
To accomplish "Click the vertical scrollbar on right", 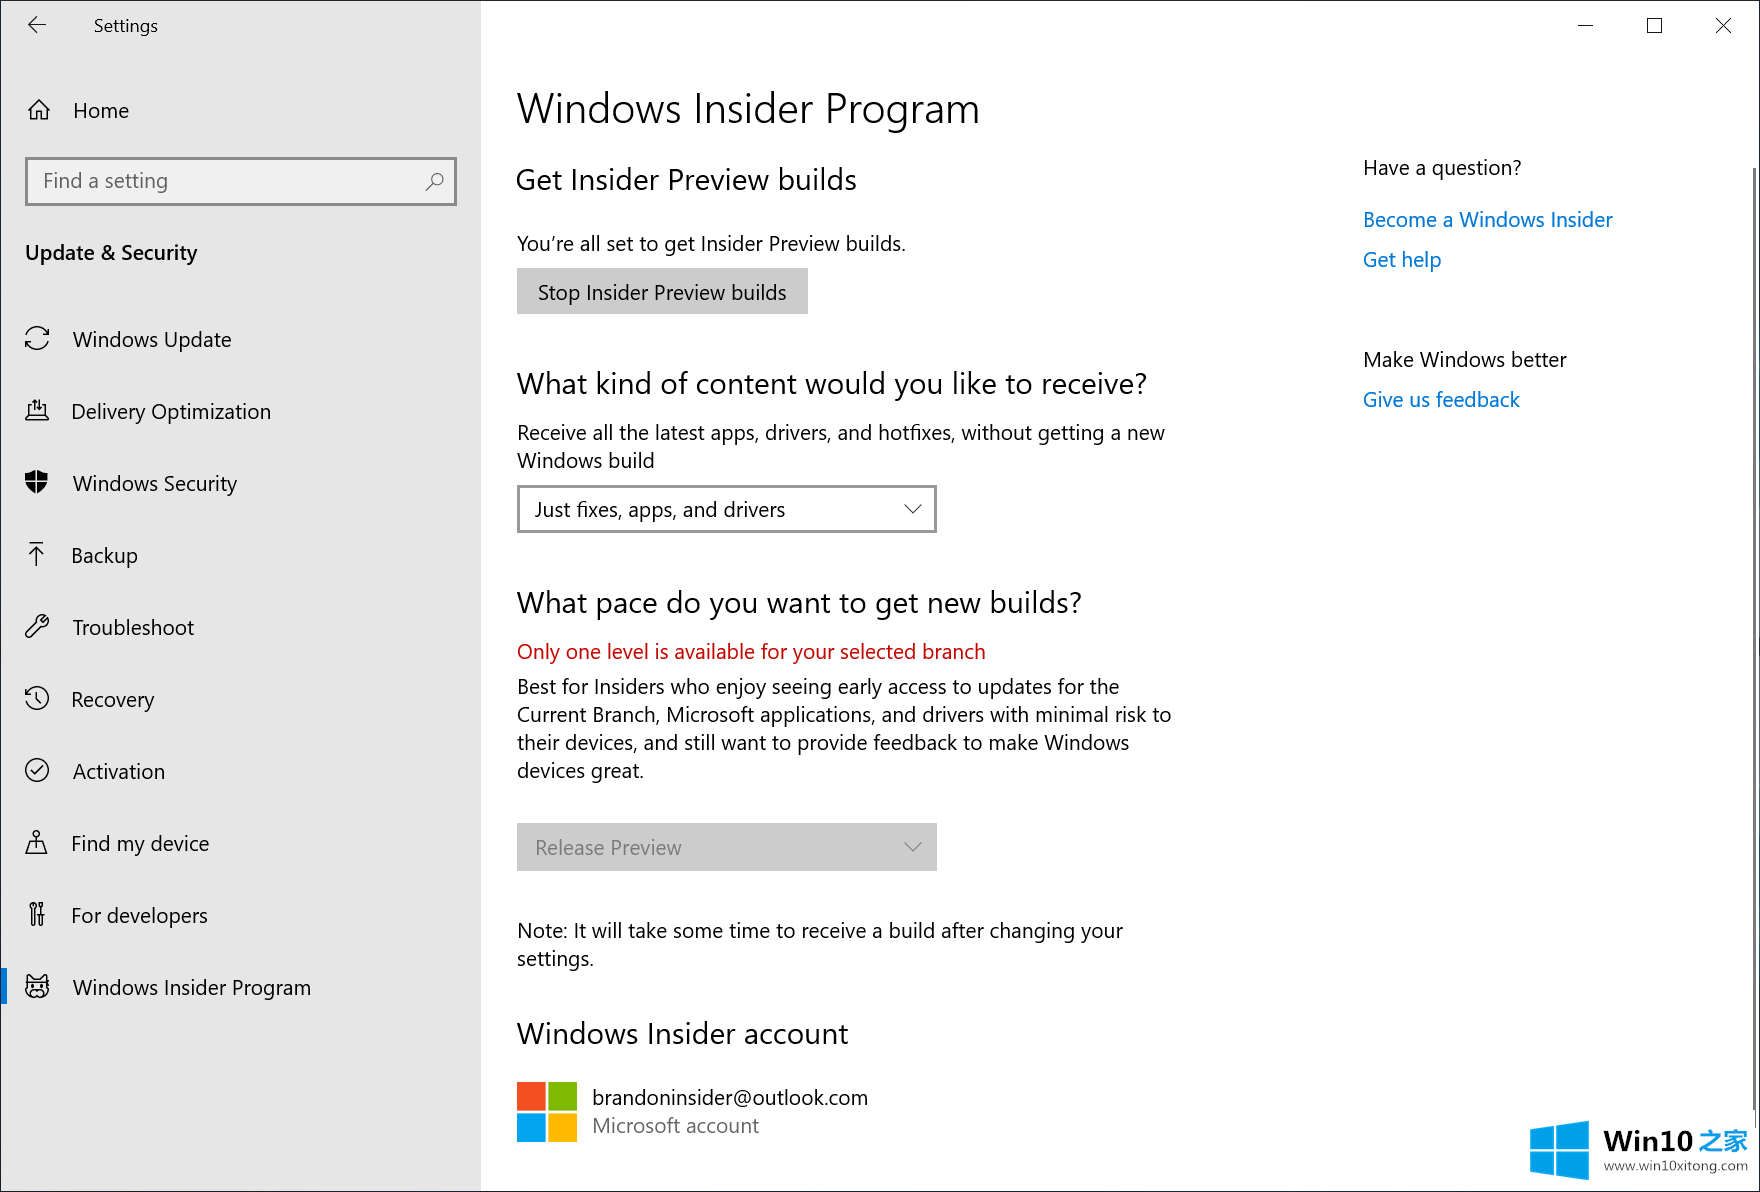I will (1754, 640).
